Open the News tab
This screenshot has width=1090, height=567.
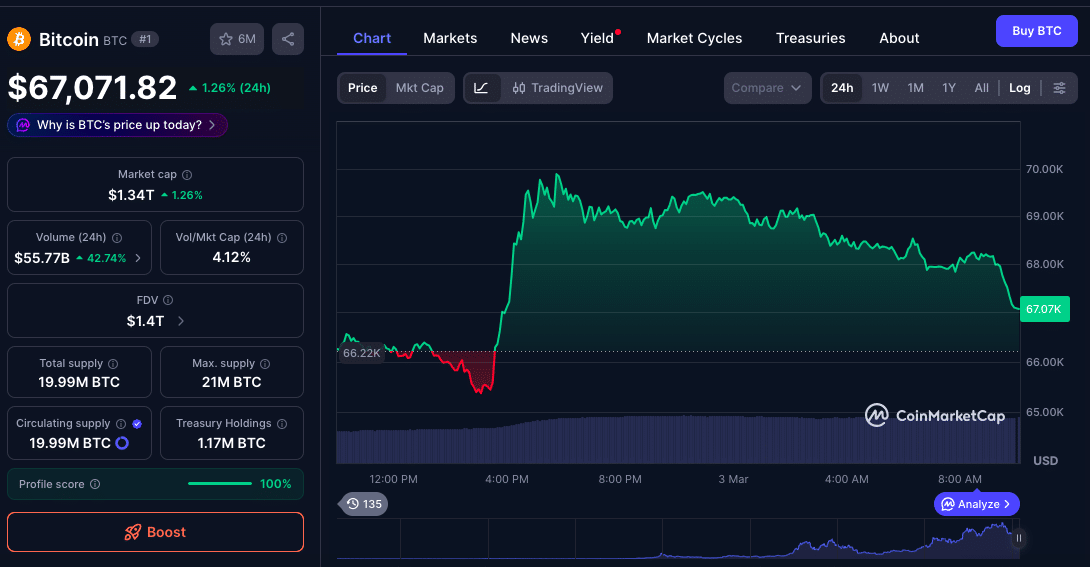(x=529, y=38)
